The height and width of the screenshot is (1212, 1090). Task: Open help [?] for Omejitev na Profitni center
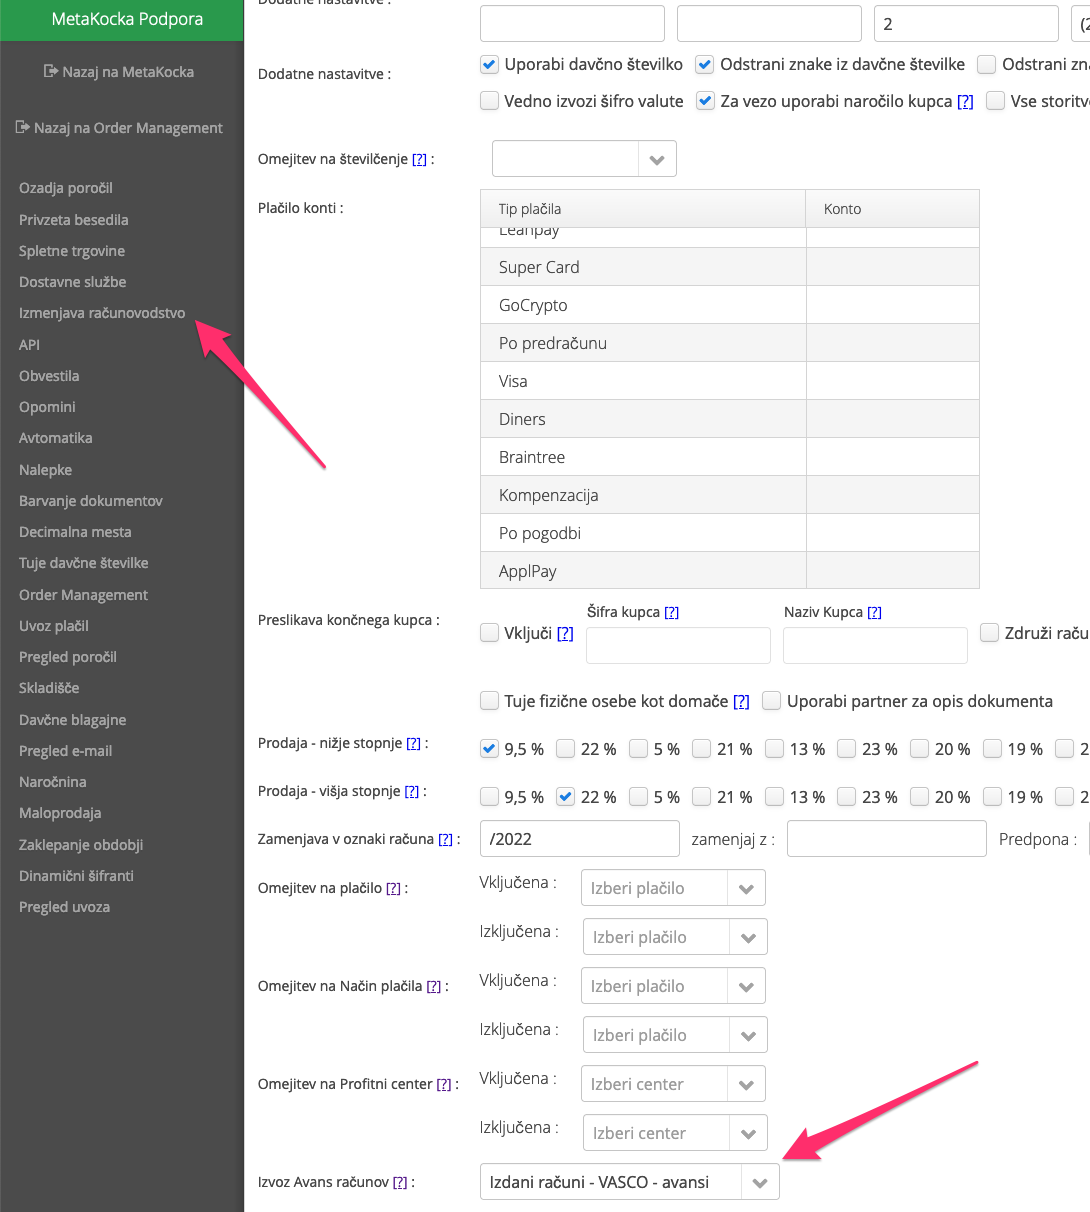pos(444,1084)
